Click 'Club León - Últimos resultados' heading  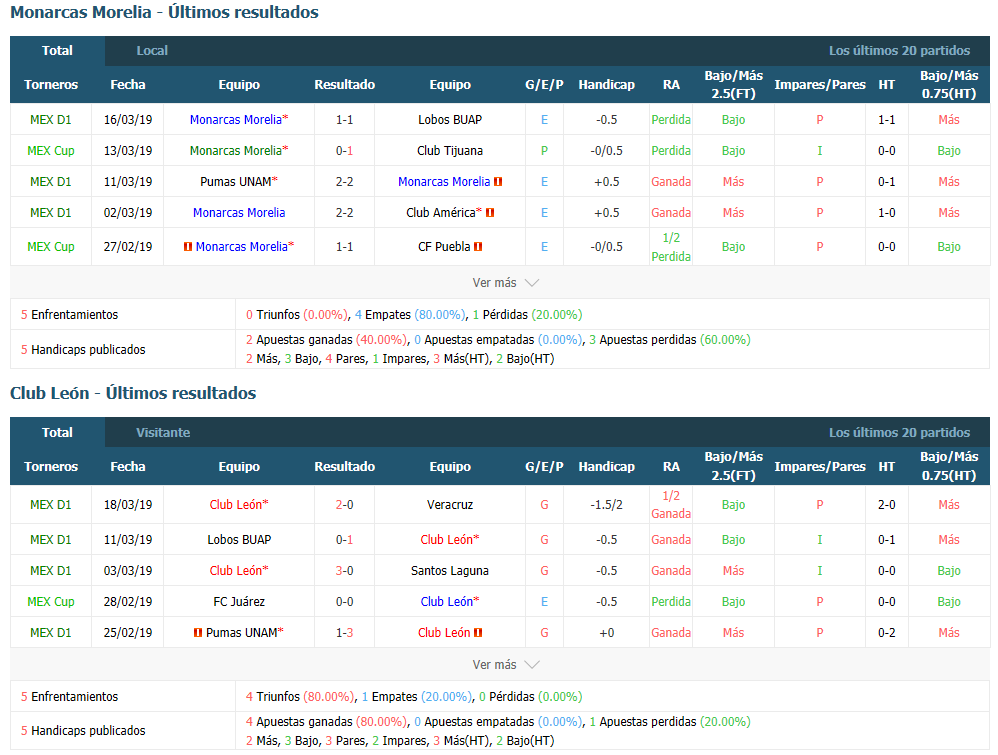[133, 393]
